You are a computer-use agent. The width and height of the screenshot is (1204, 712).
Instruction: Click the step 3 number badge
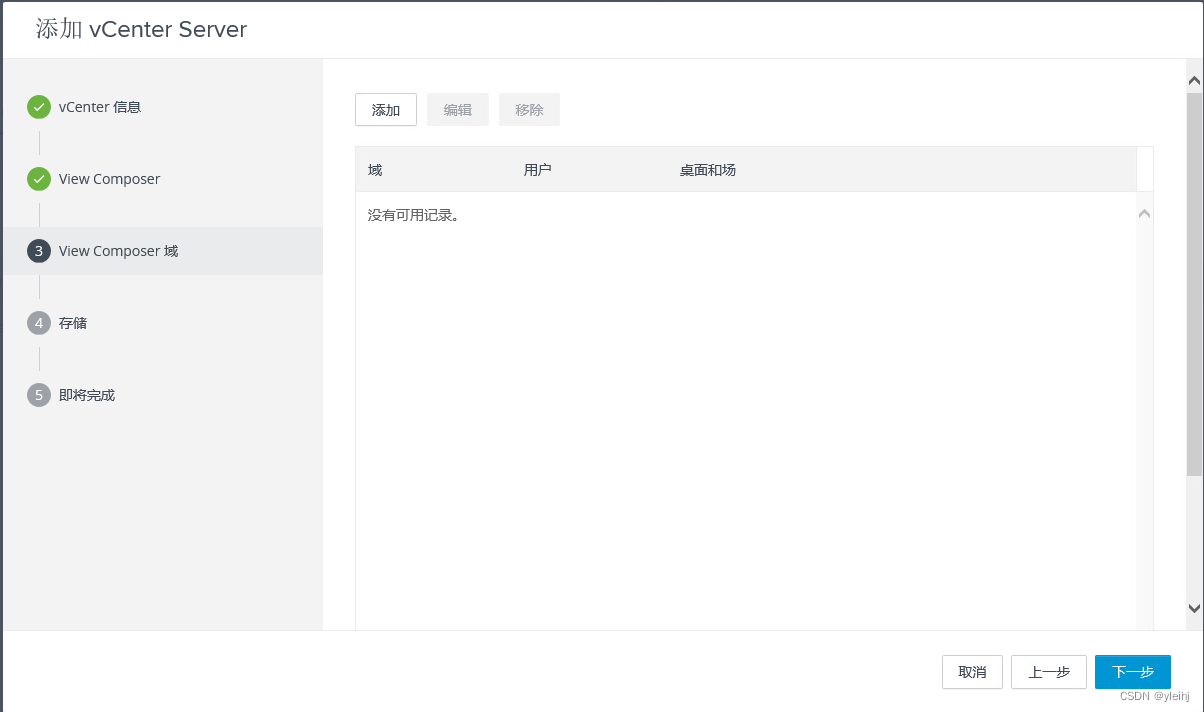click(x=39, y=251)
